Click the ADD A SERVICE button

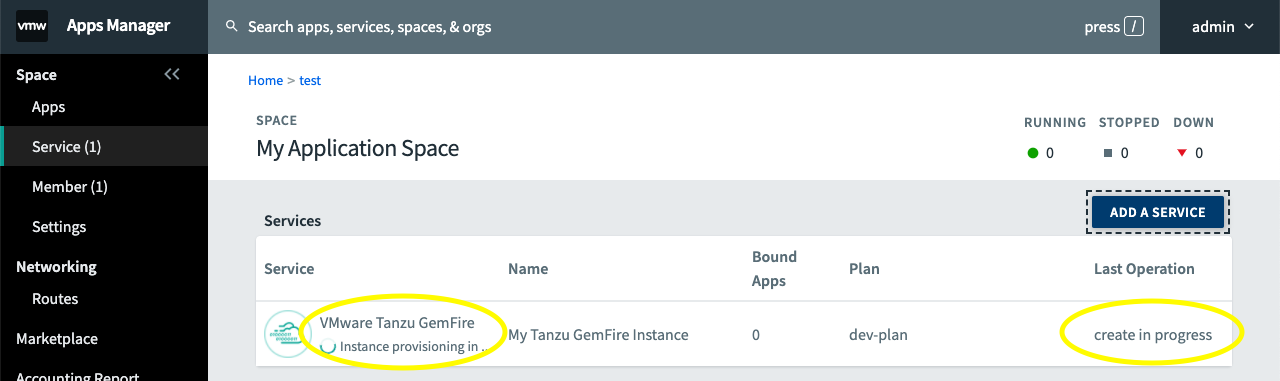click(x=1157, y=212)
